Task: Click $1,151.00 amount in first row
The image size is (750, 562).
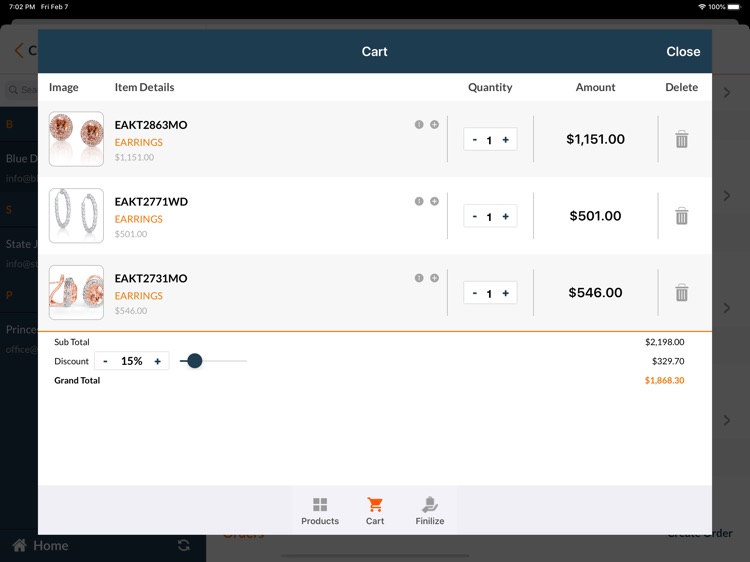Action: [596, 139]
